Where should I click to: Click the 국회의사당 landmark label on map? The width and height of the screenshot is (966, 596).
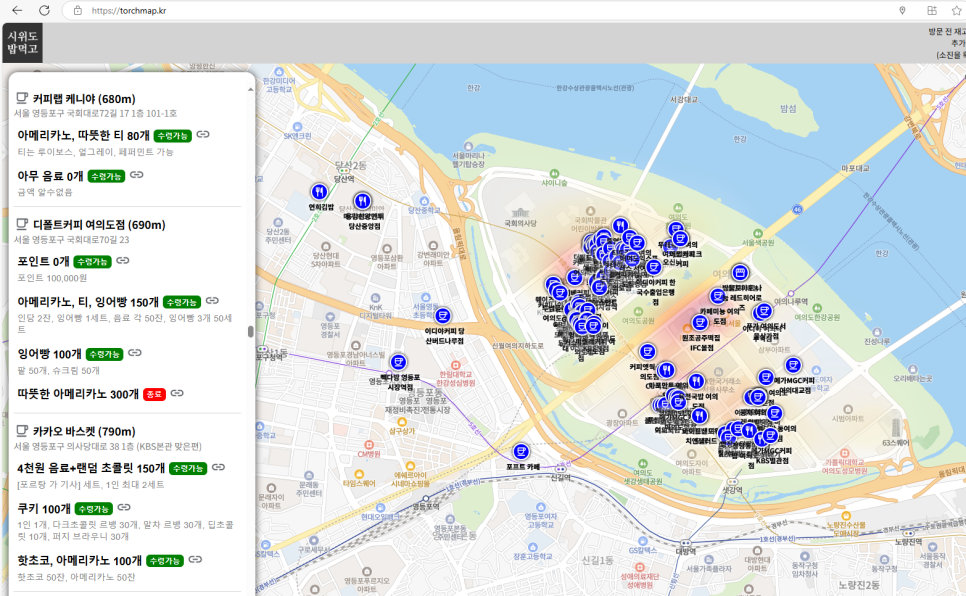click(x=521, y=223)
